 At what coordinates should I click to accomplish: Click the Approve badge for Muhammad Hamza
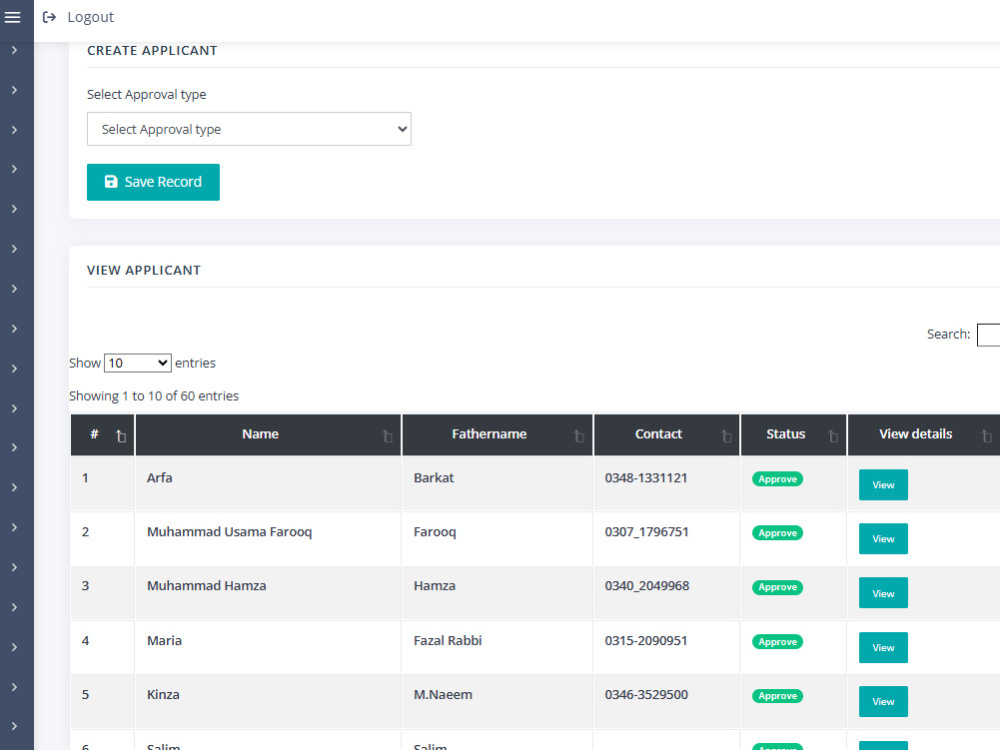(777, 587)
